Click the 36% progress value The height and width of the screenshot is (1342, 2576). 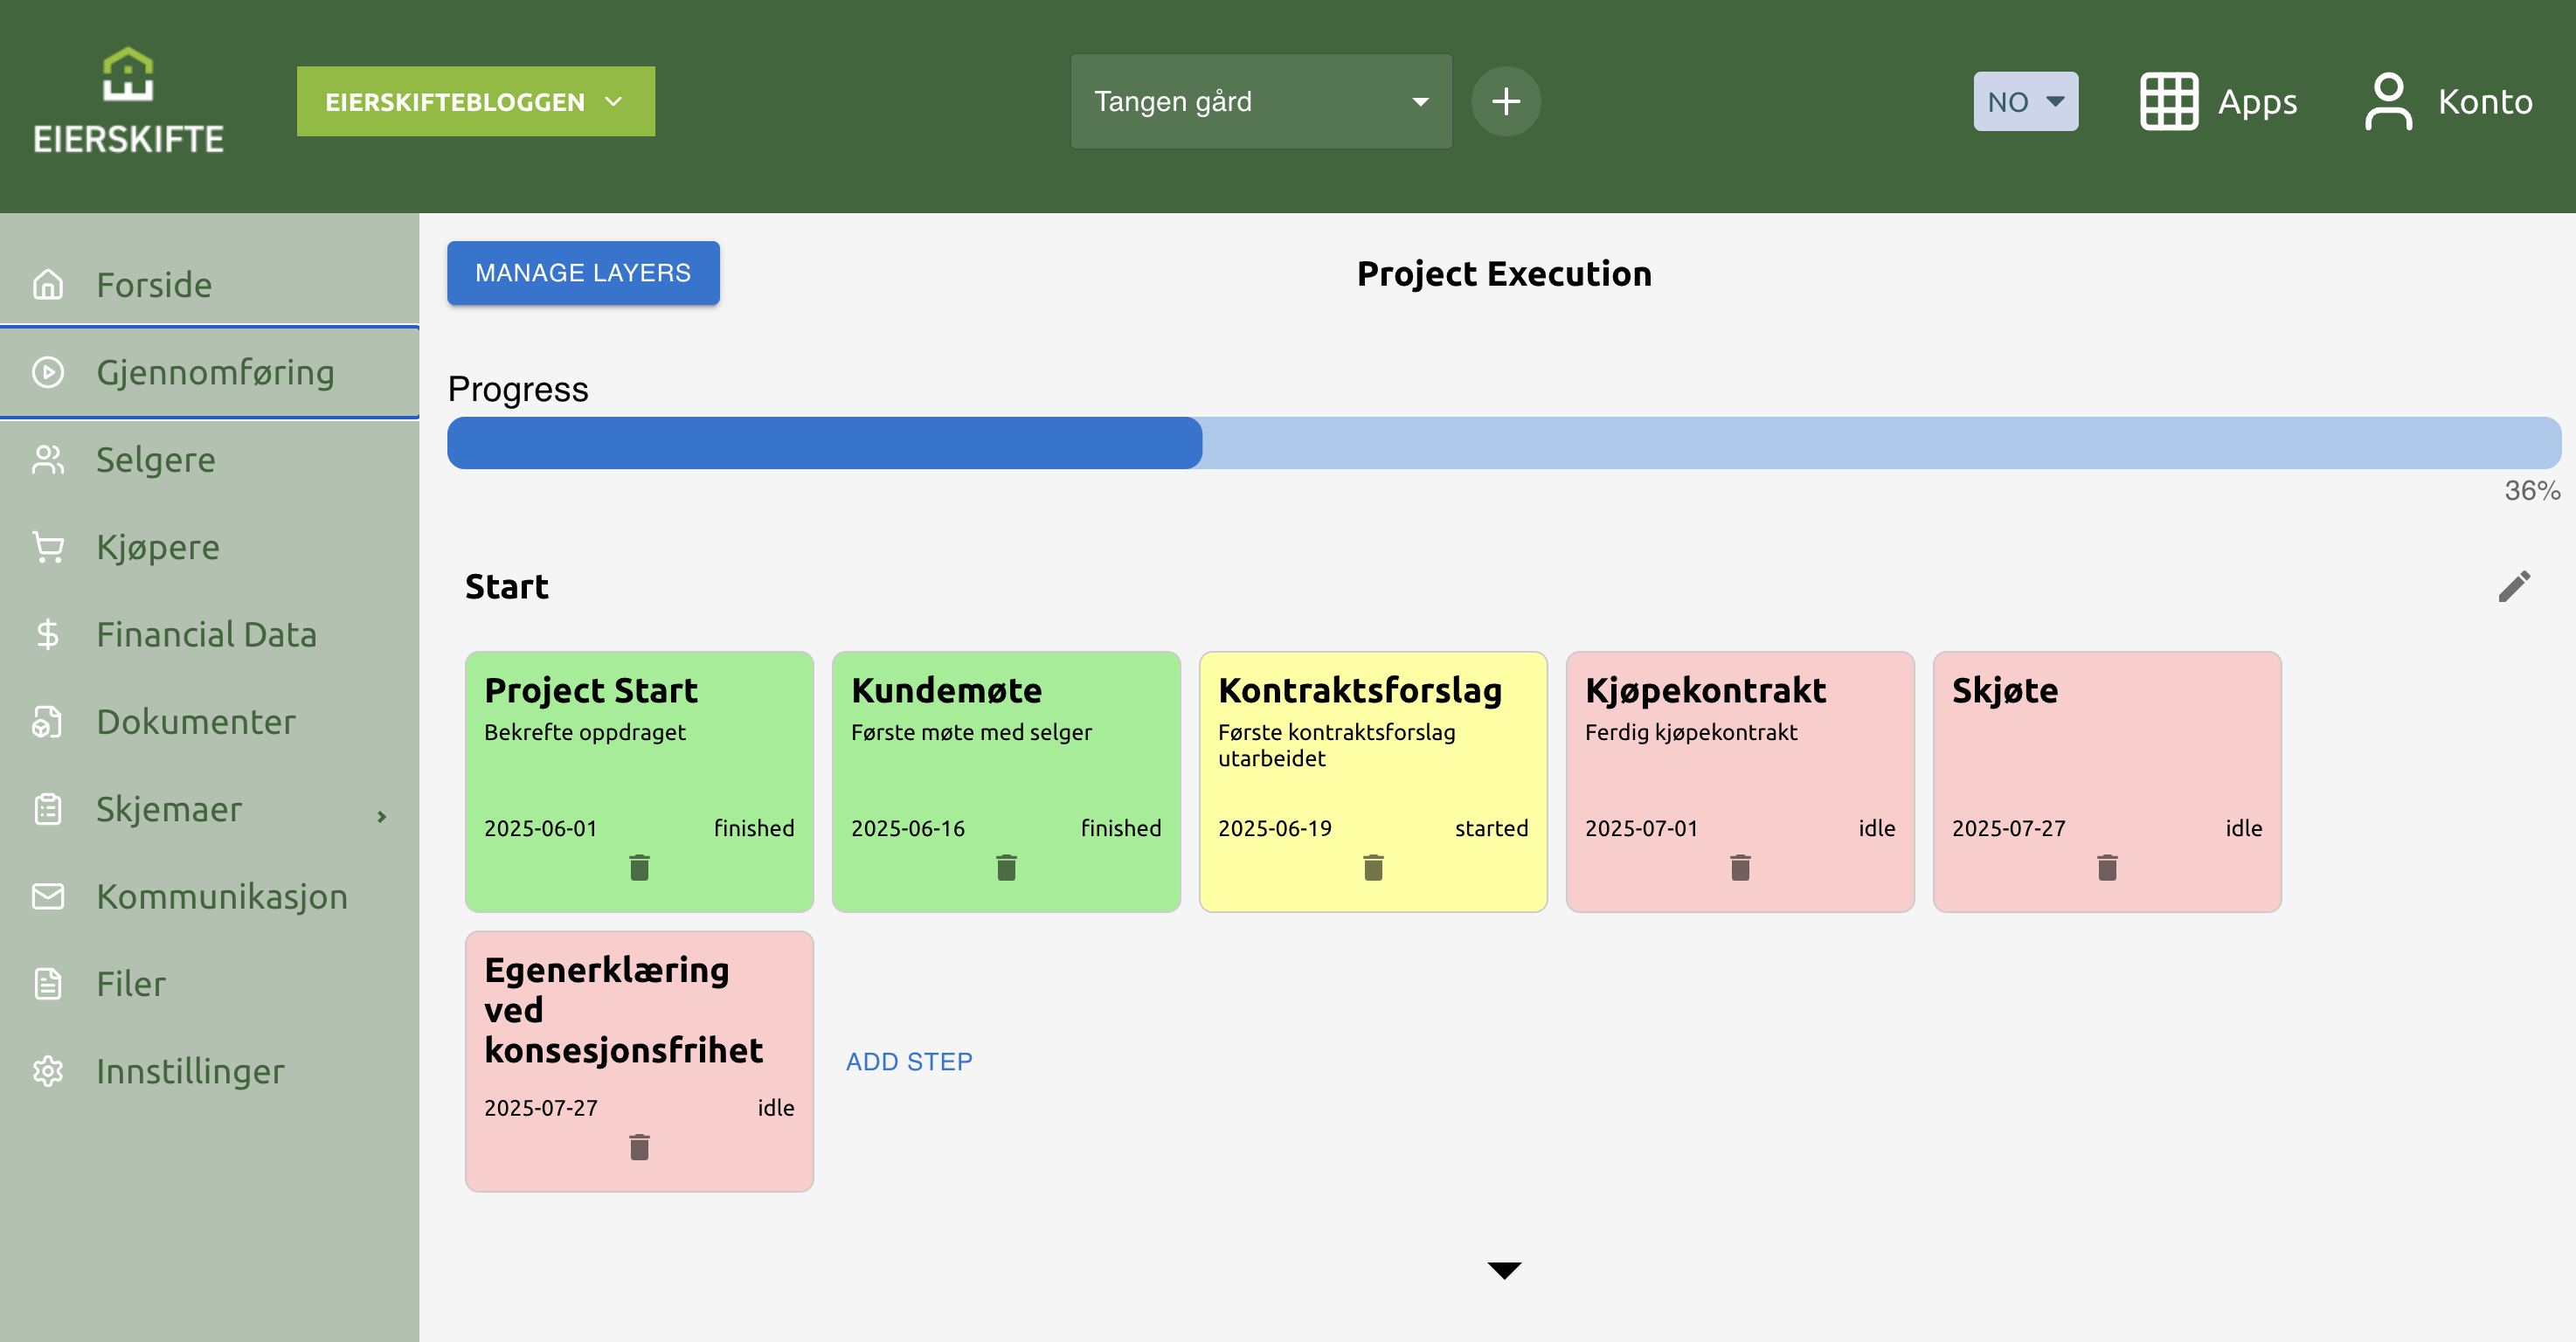[2532, 491]
